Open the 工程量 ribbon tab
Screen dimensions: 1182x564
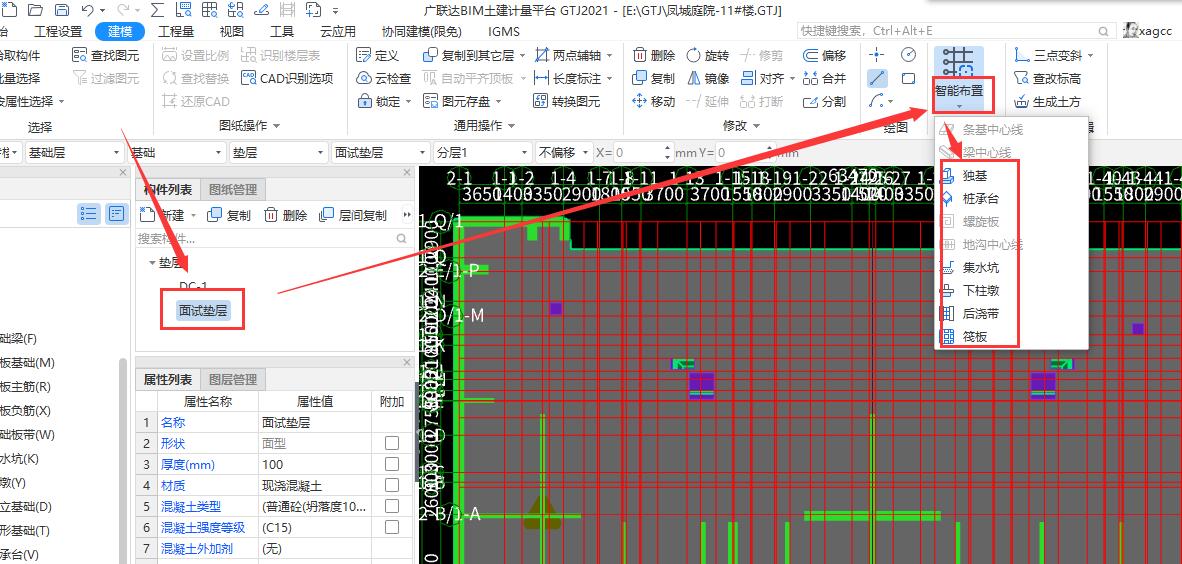pyautogui.click(x=176, y=31)
